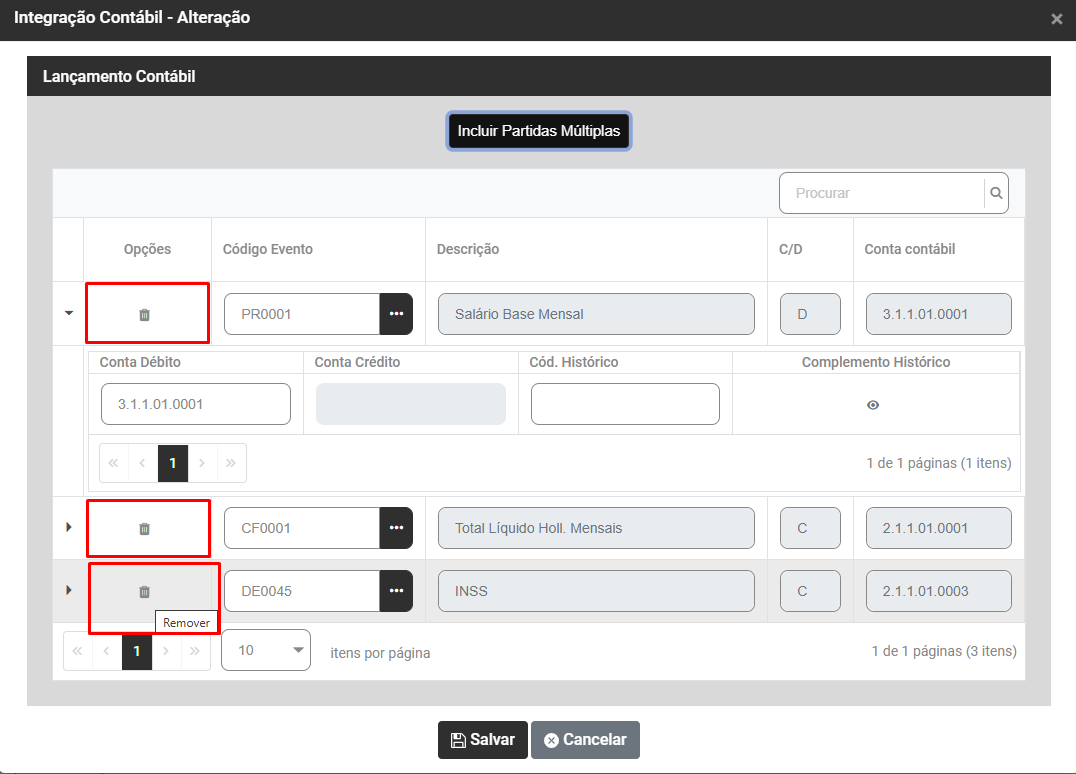The height and width of the screenshot is (774, 1076).
Task: Collapse the expanded PR0001 row
Action: click(69, 313)
